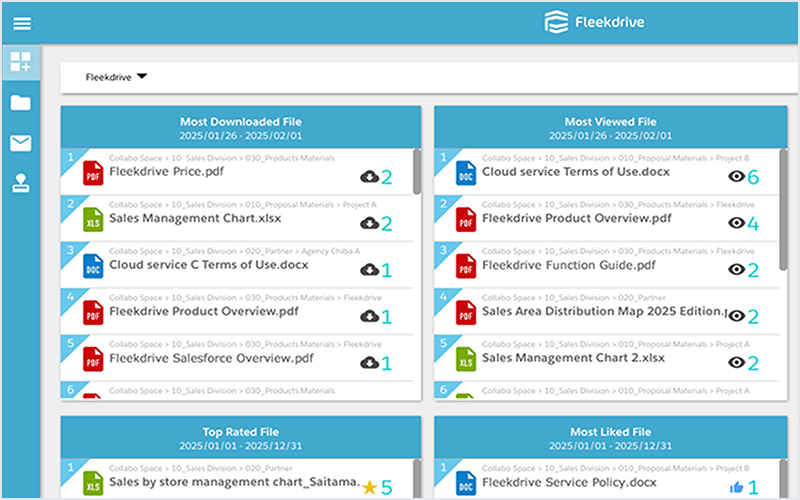Open the hamburger menu
Screen dimensions: 800x500
click(22, 23)
